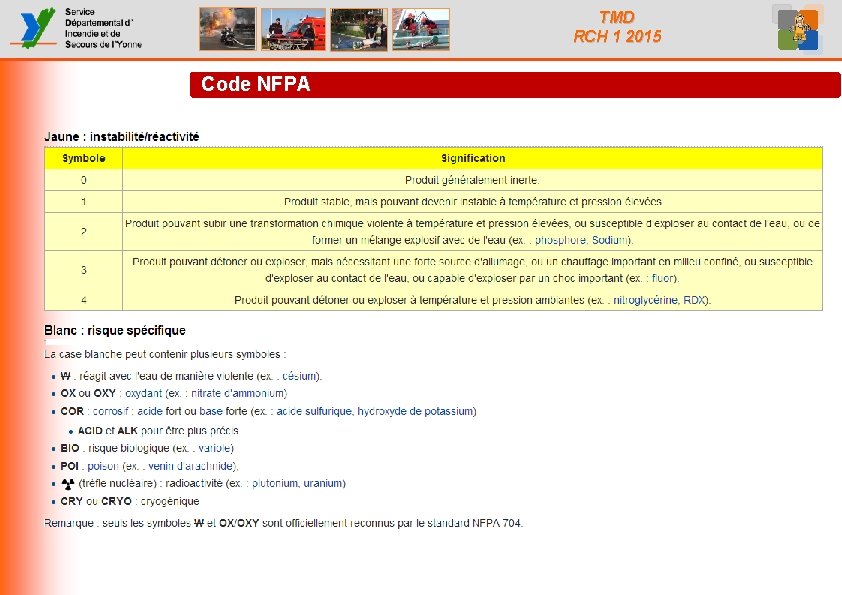Select the Symbole column header
Screen dimensions: 842x595
(83, 158)
